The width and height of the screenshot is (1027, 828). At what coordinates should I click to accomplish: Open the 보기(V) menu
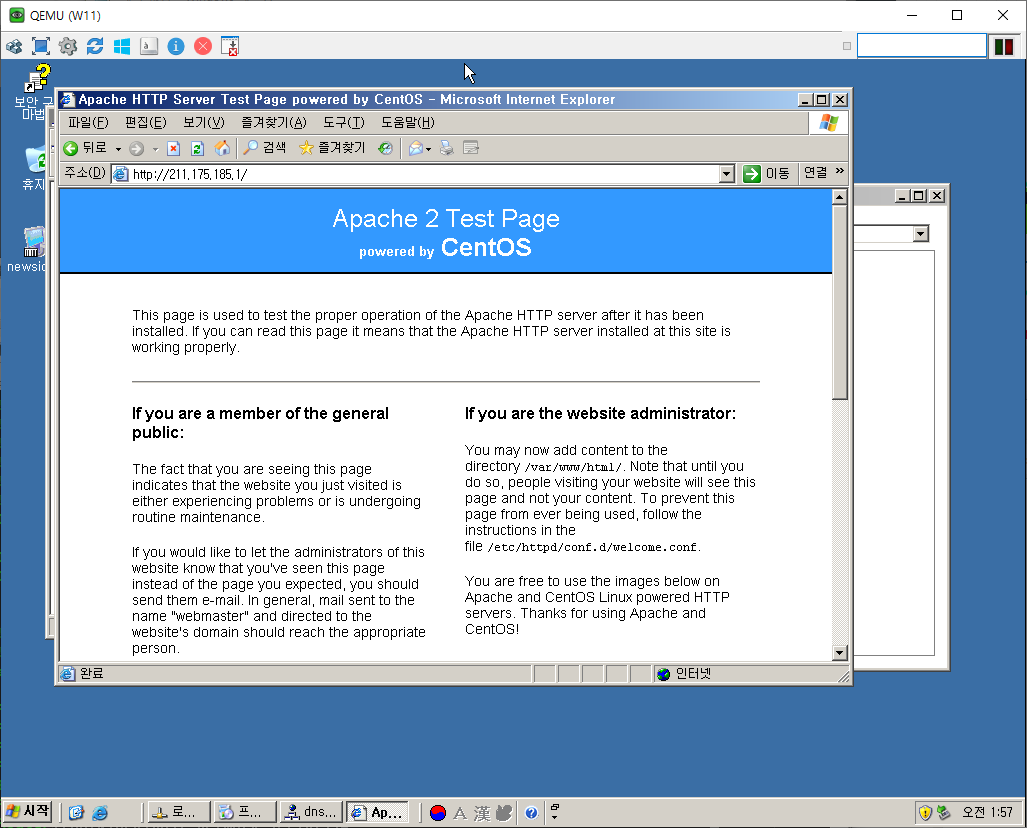(x=203, y=122)
